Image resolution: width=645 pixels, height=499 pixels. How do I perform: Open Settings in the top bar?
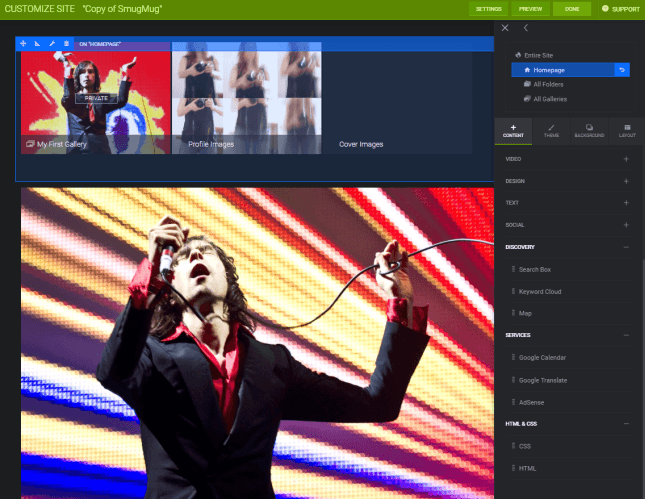[488, 9]
